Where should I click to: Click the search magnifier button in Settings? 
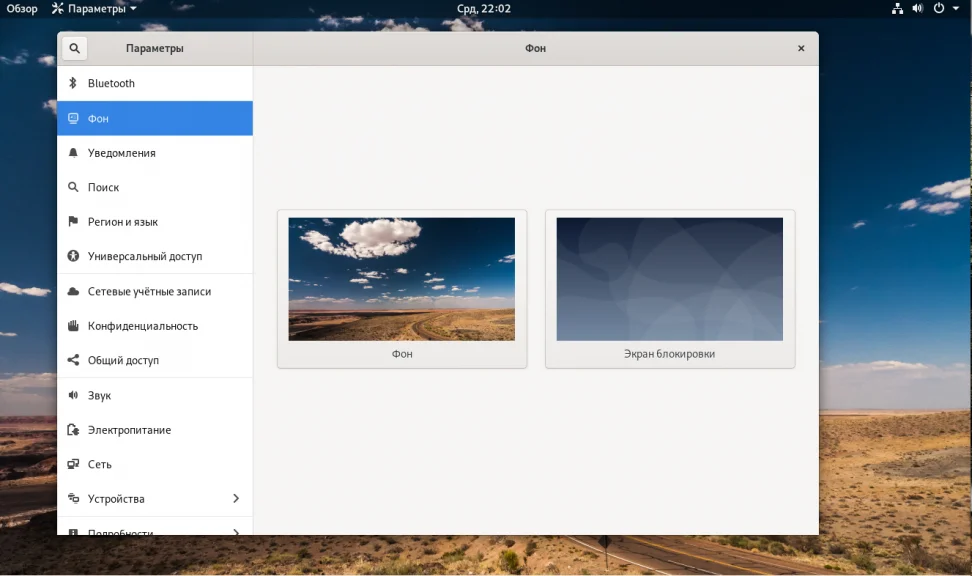(74, 48)
